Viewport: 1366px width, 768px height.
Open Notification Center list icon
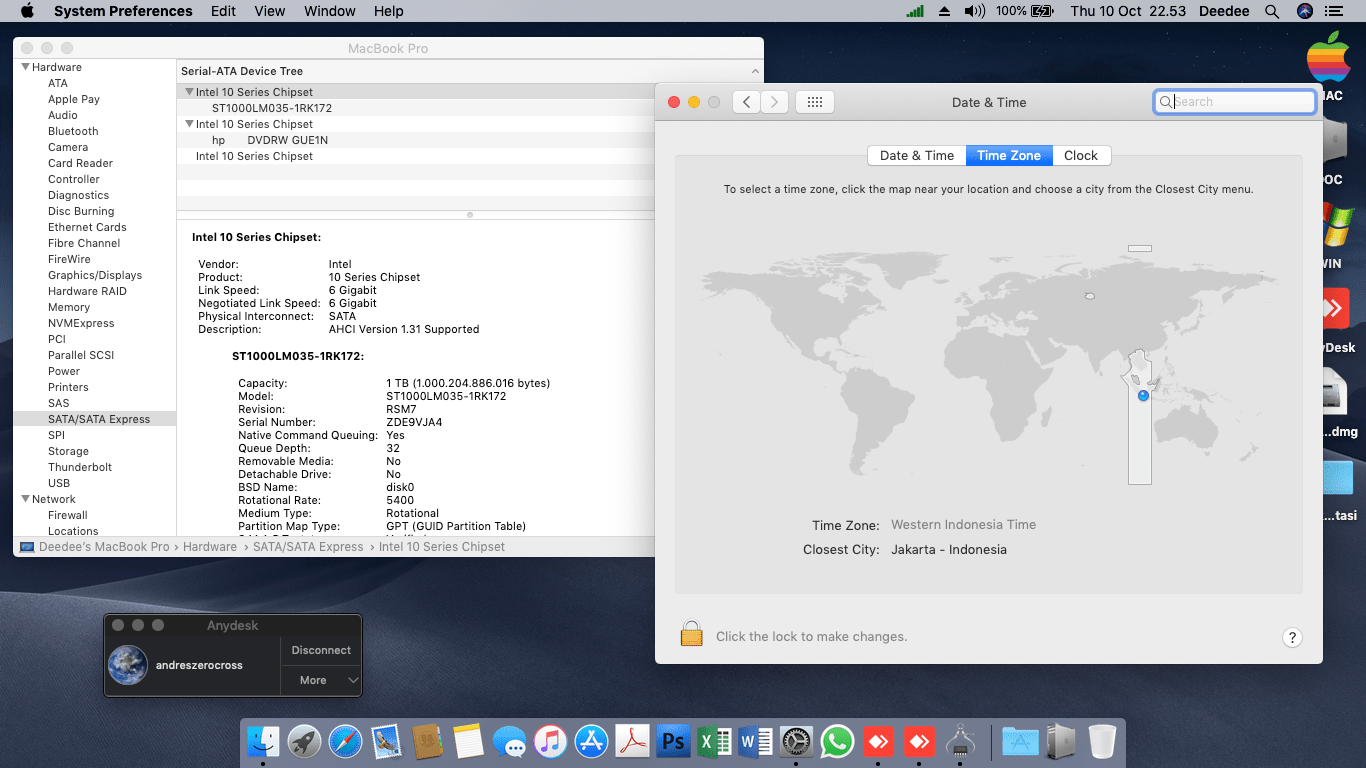point(1333,11)
